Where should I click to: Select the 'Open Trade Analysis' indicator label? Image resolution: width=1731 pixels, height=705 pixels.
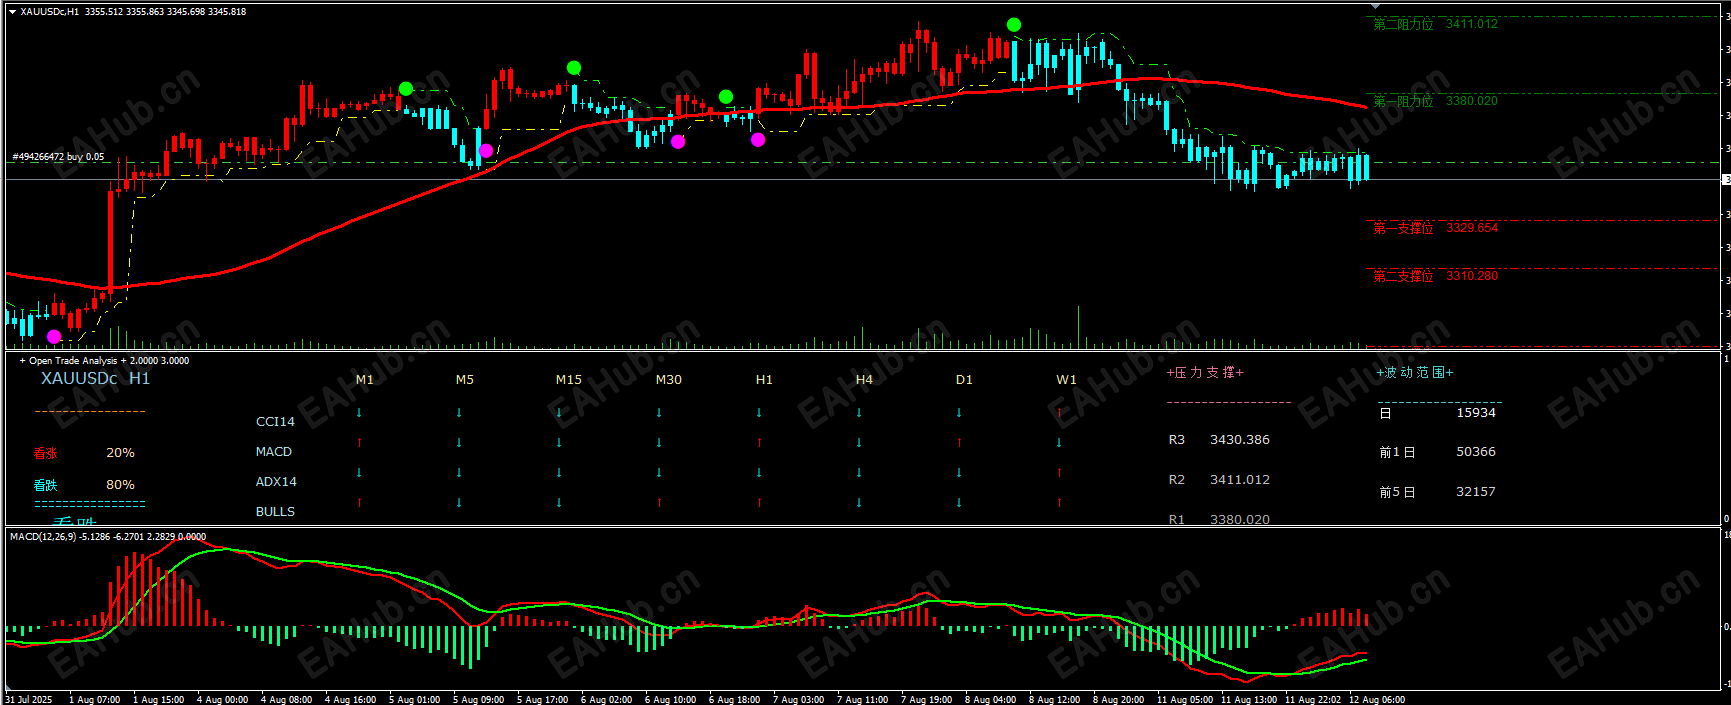pyautogui.click(x=73, y=361)
